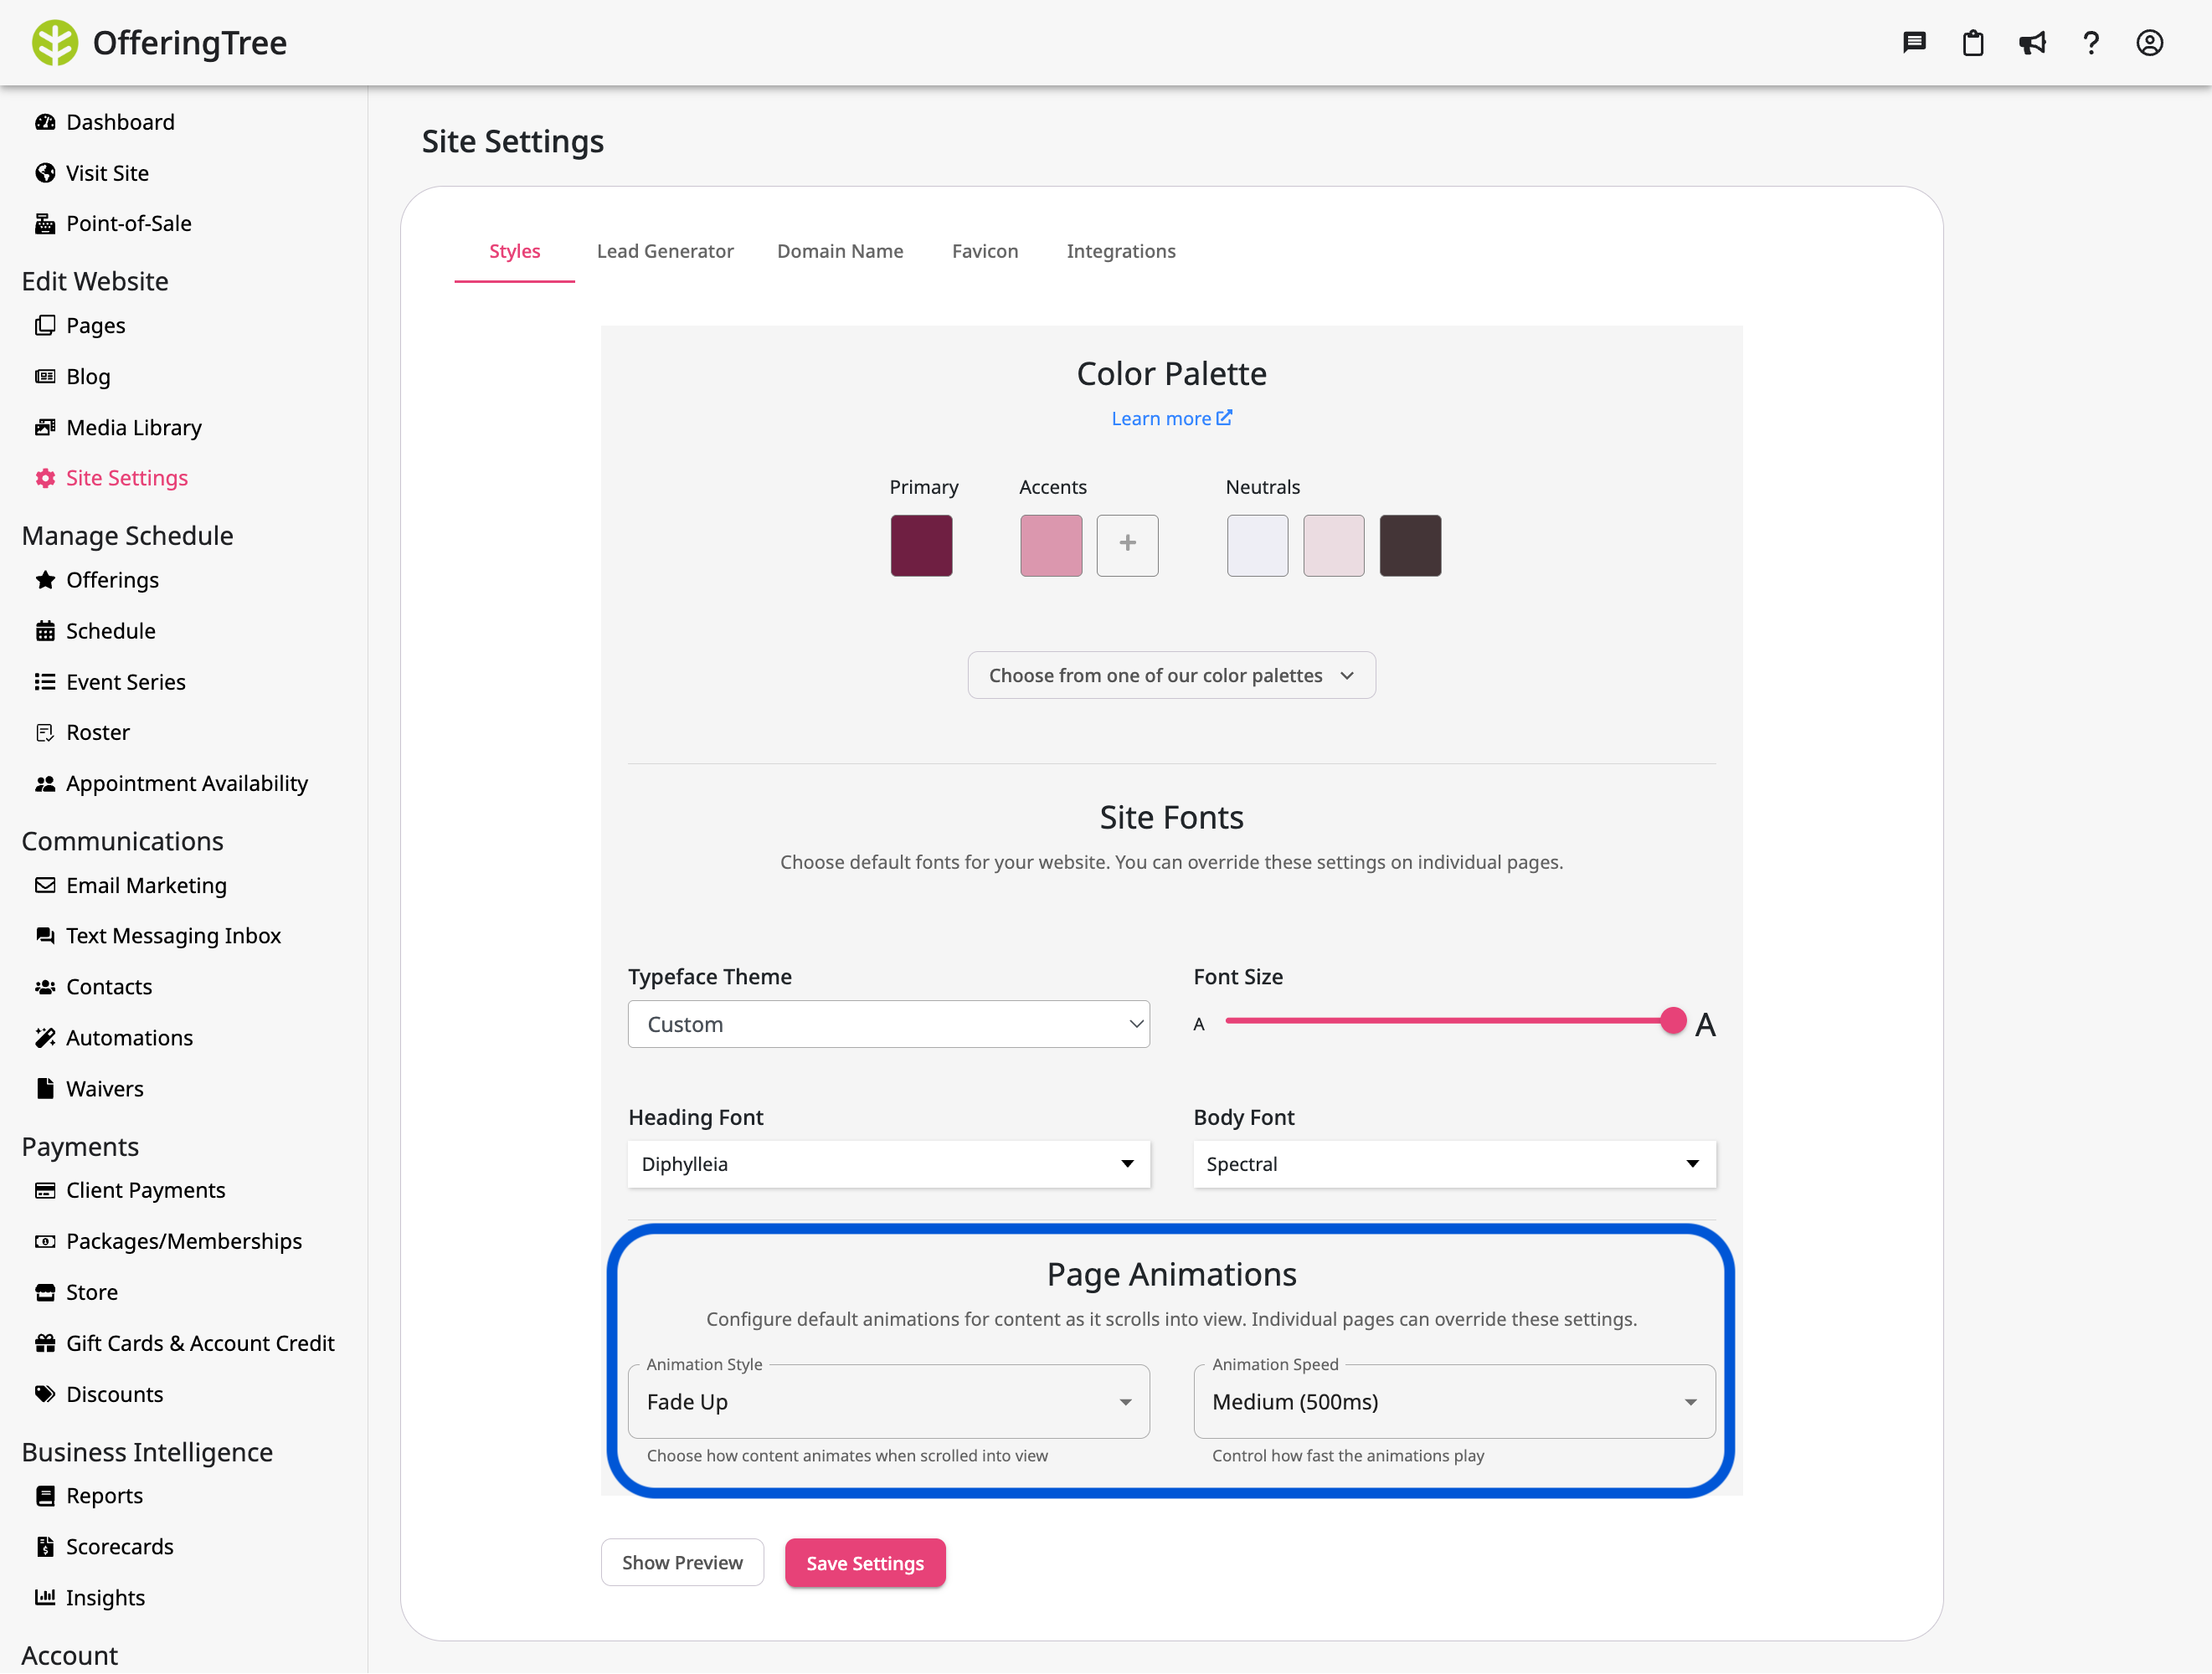The height and width of the screenshot is (1674, 2212).
Task: Select the lightest Neutrals swatch
Action: pyautogui.click(x=1257, y=545)
